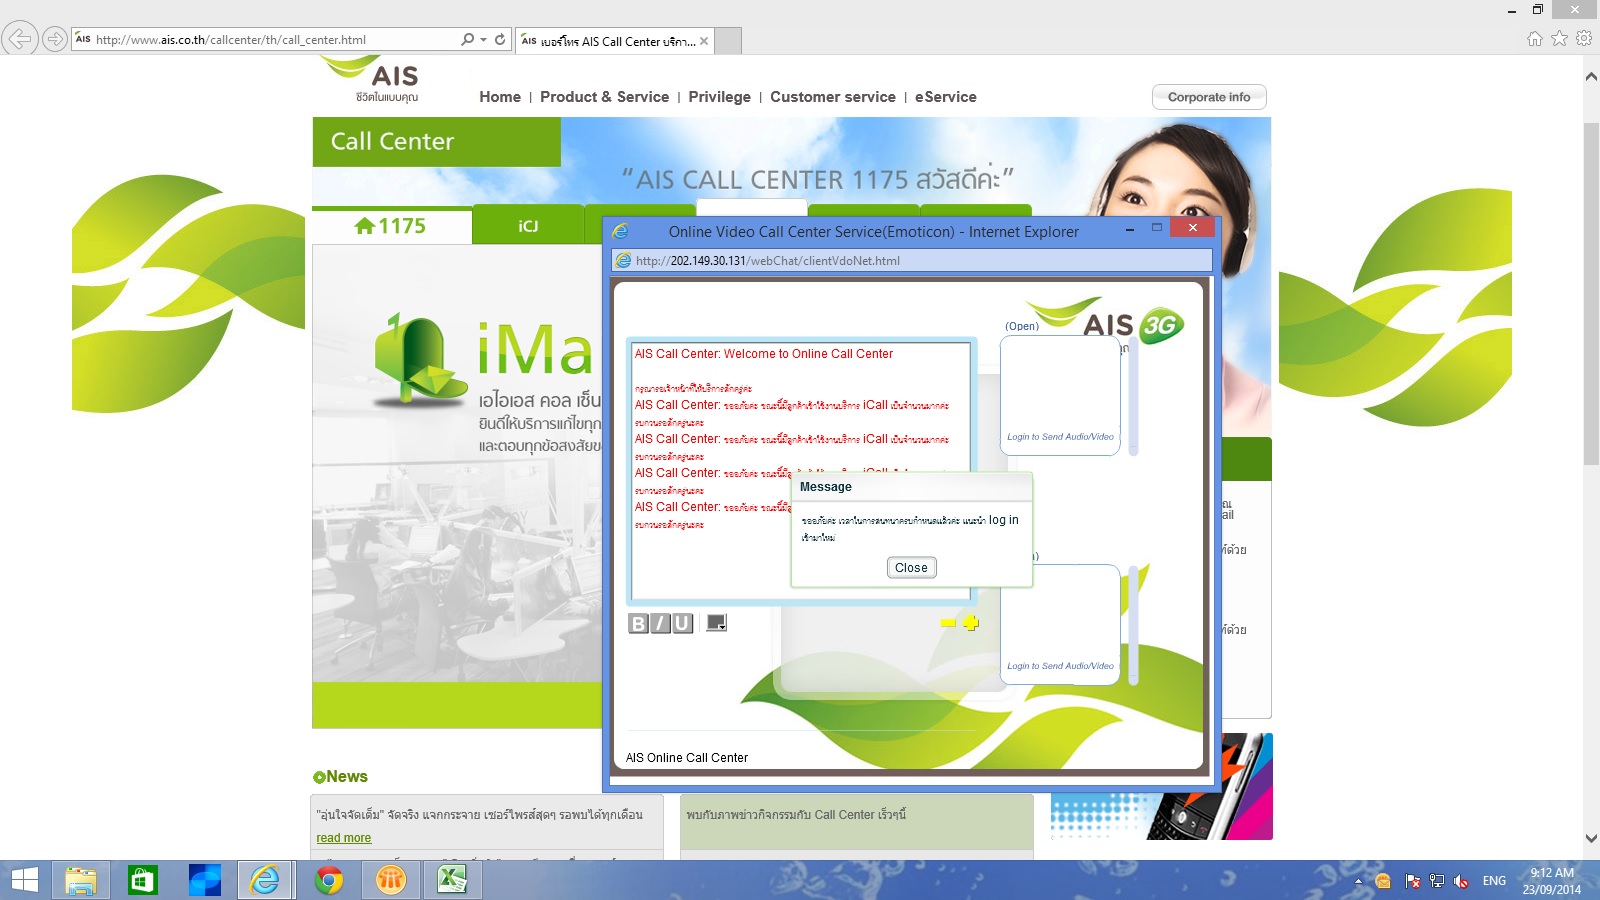Open the Customer service menu item

coord(833,97)
